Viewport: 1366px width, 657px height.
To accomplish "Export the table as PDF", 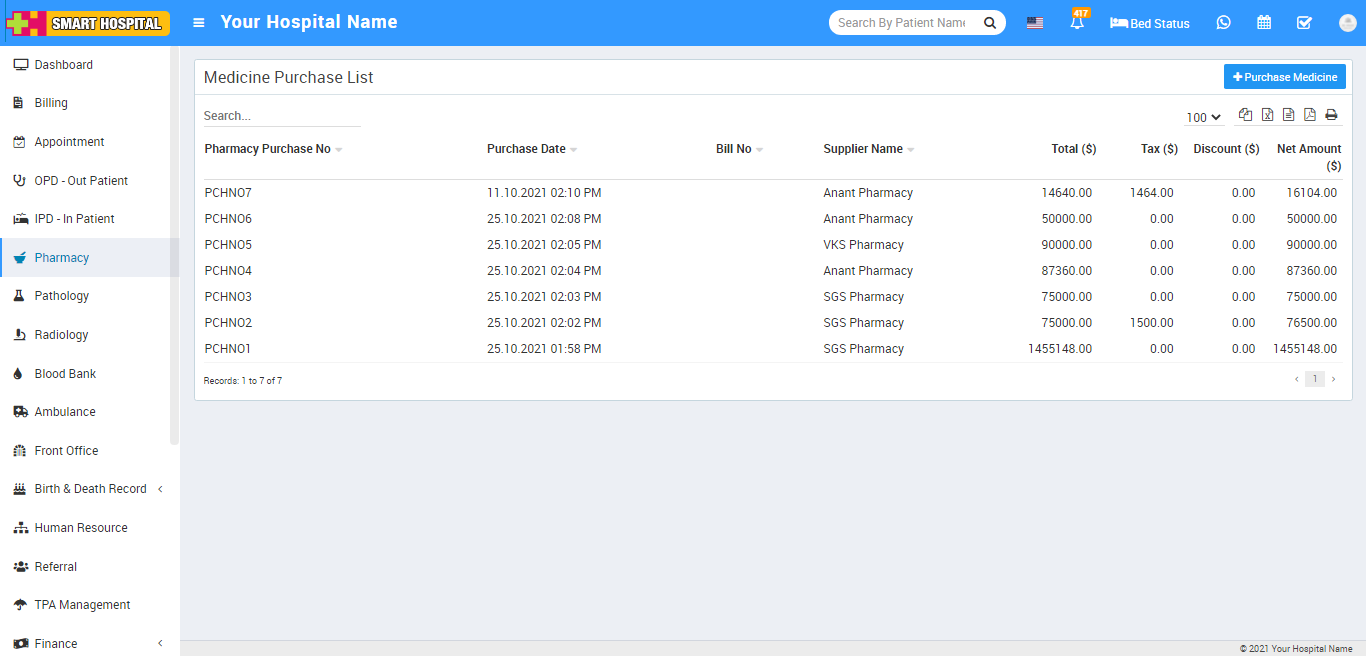I will (x=1310, y=115).
